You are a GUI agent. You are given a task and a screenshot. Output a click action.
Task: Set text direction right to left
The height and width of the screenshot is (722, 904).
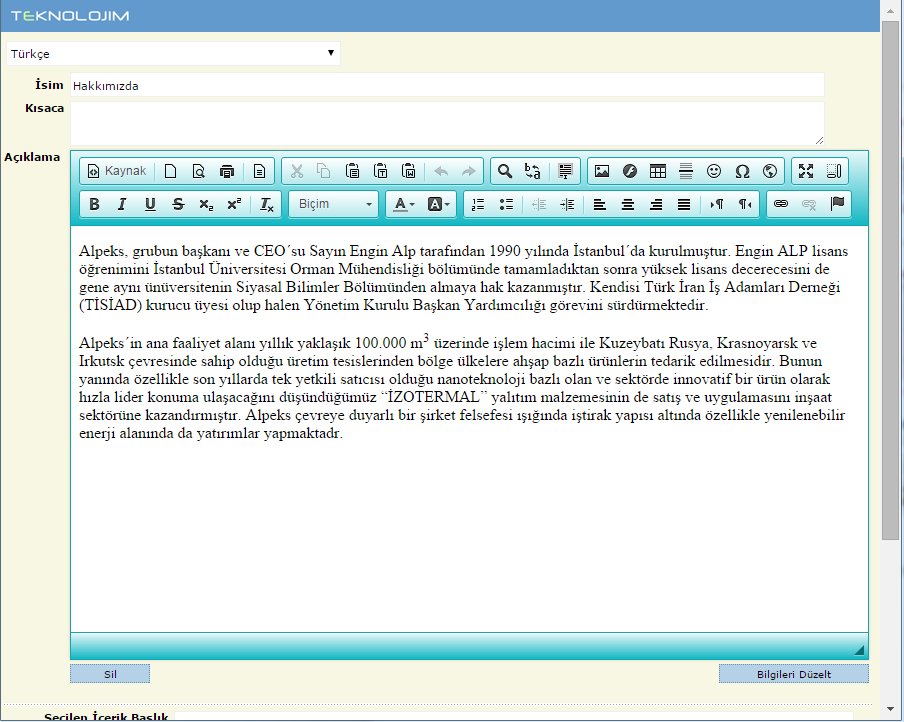click(x=745, y=204)
